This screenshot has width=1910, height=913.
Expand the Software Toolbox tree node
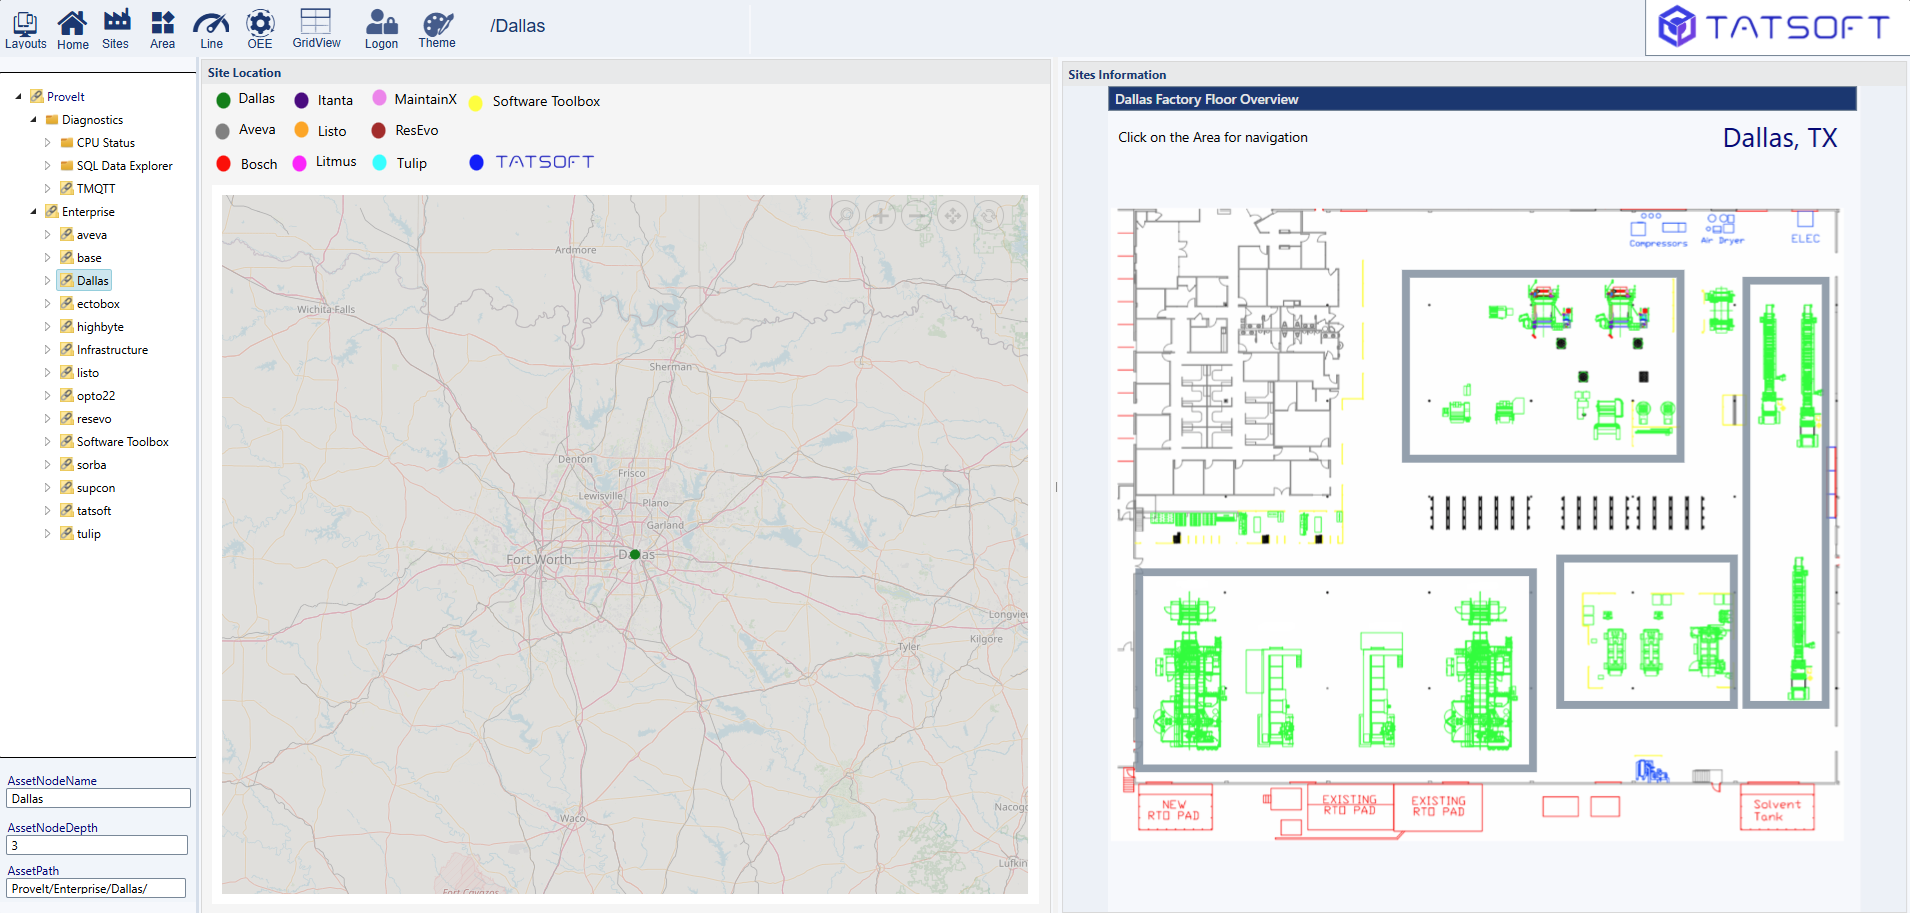point(47,442)
